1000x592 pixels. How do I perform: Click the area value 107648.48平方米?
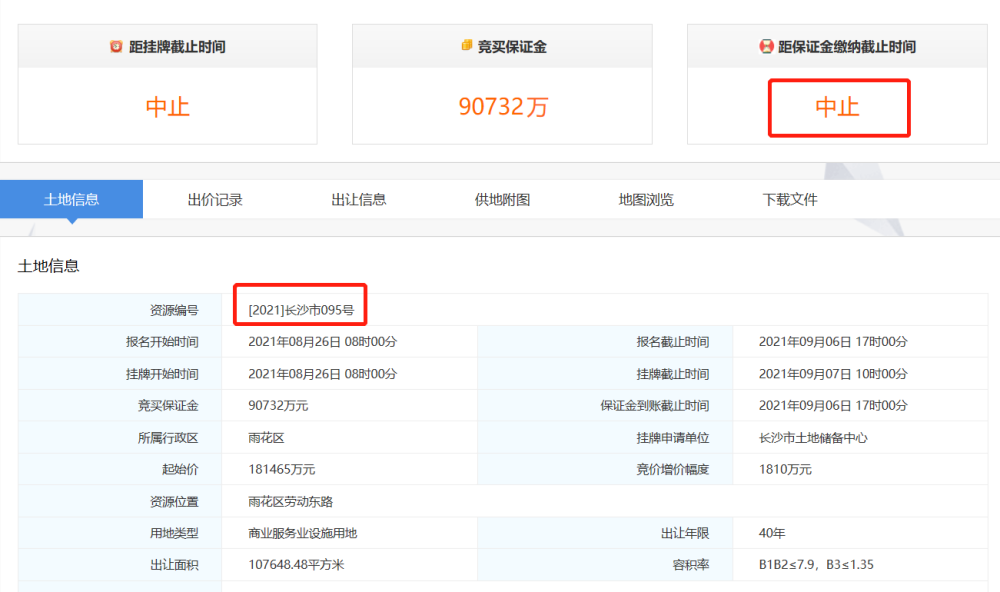point(296,565)
